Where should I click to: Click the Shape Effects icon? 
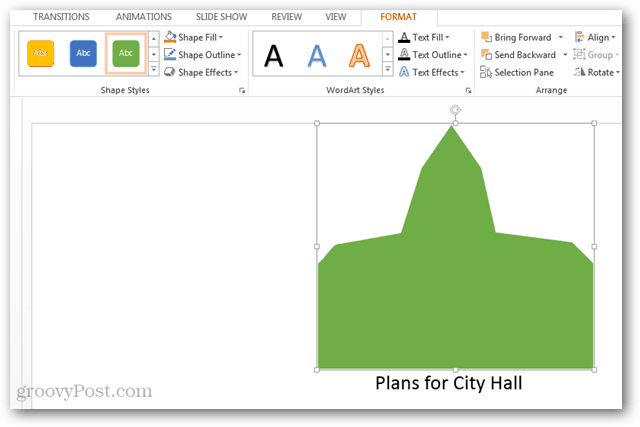[x=170, y=72]
